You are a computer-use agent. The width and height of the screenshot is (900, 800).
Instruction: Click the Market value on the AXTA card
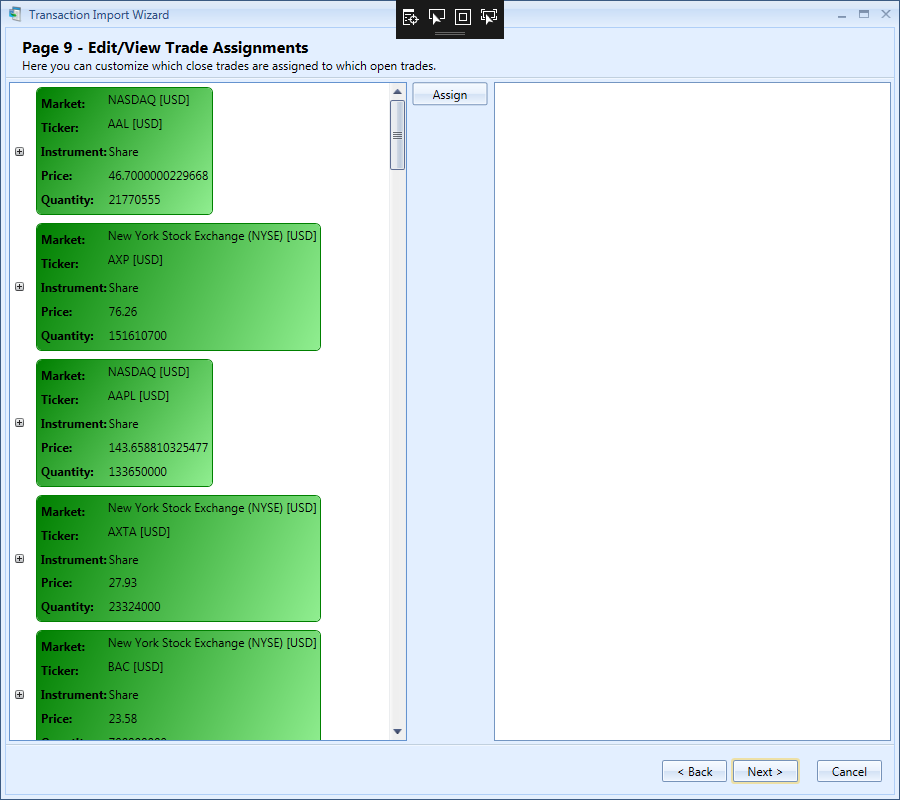point(212,508)
